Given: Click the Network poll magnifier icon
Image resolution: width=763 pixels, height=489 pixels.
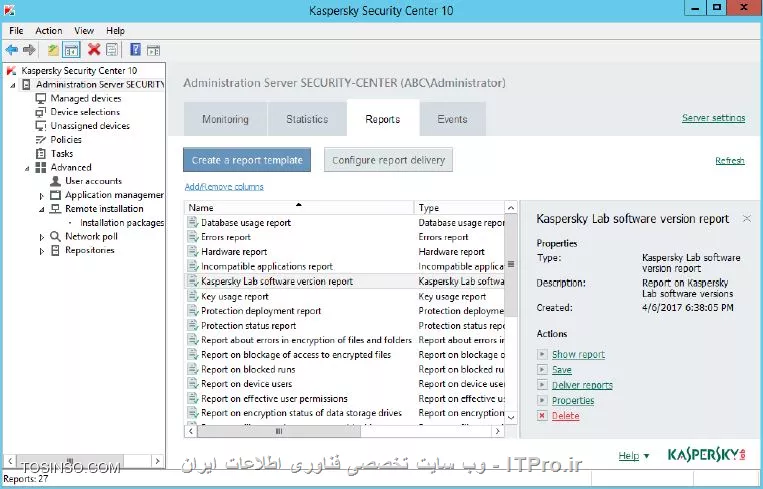Looking at the screenshot, I should [55, 236].
